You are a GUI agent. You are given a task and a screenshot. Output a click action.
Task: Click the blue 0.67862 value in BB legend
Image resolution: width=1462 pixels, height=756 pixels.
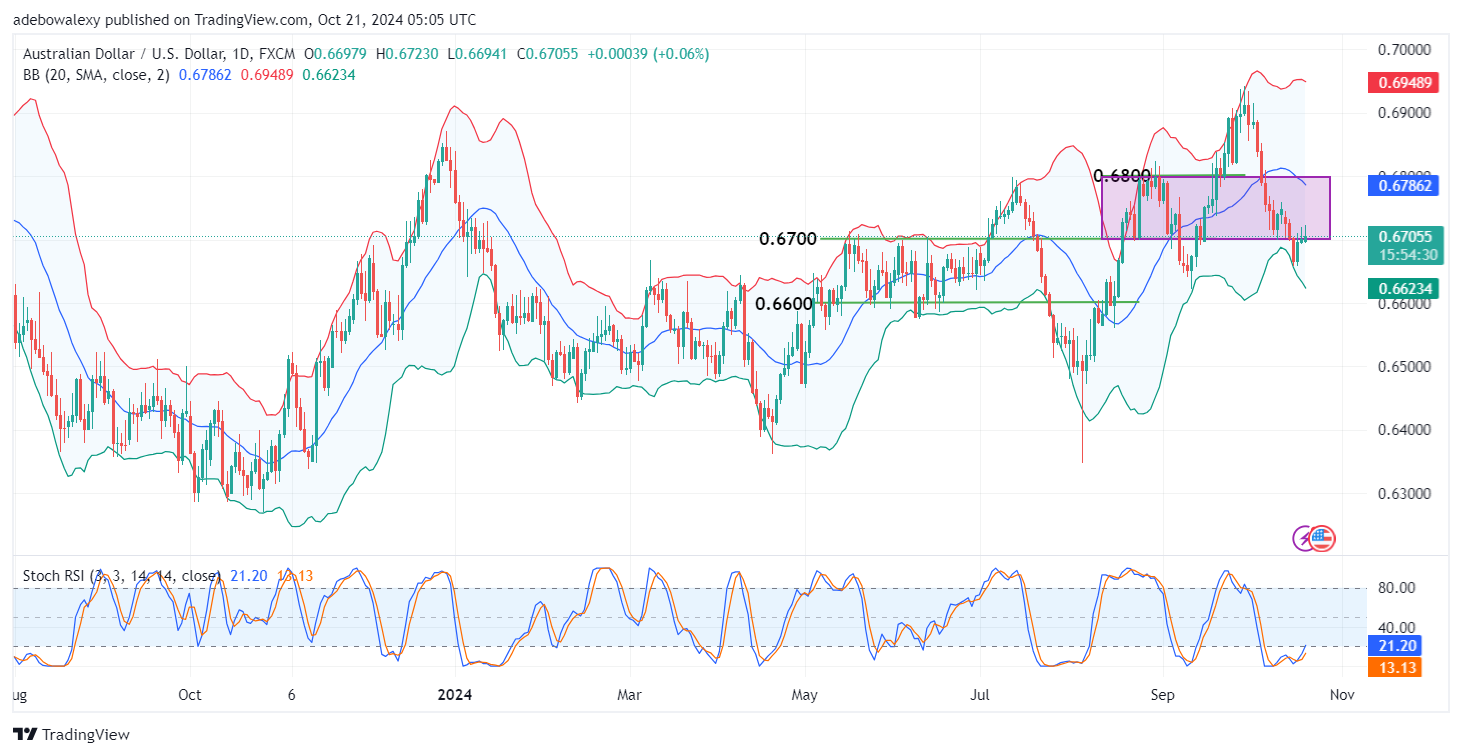coord(205,75)
